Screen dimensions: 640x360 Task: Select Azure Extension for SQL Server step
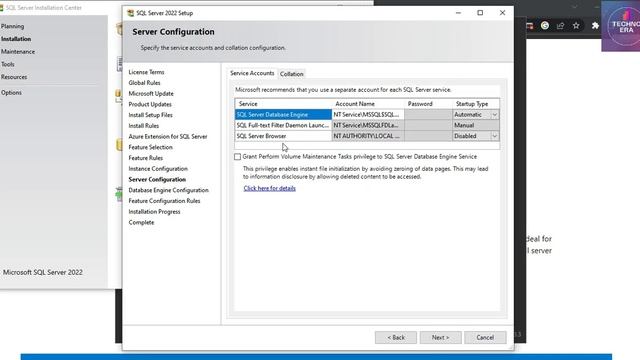click(168, 136)
